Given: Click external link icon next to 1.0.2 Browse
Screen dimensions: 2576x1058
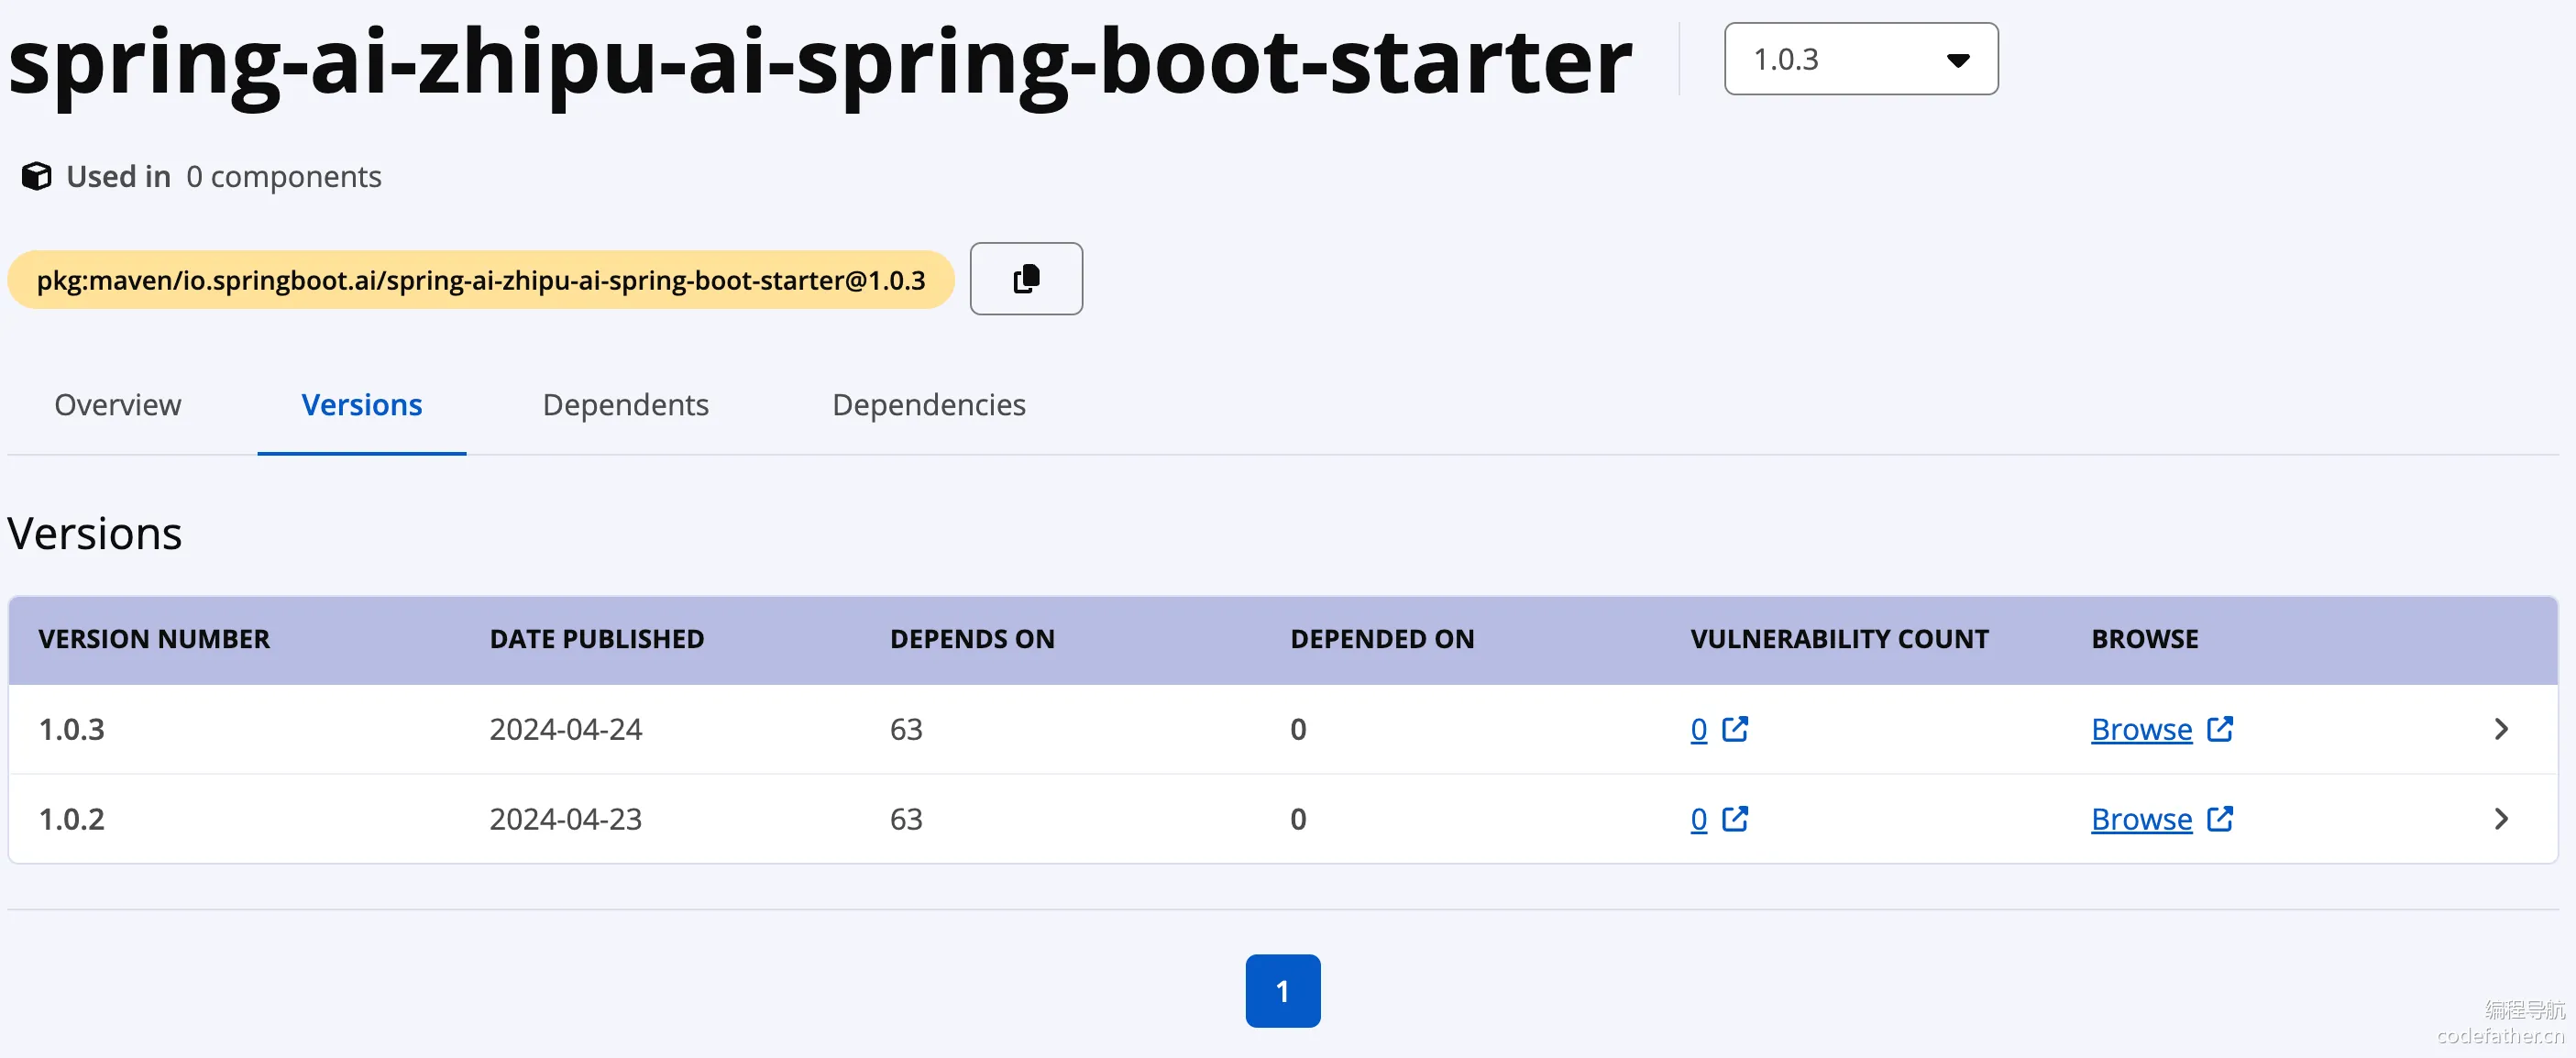Looking at the screenshot, I should pos(2220,819).
